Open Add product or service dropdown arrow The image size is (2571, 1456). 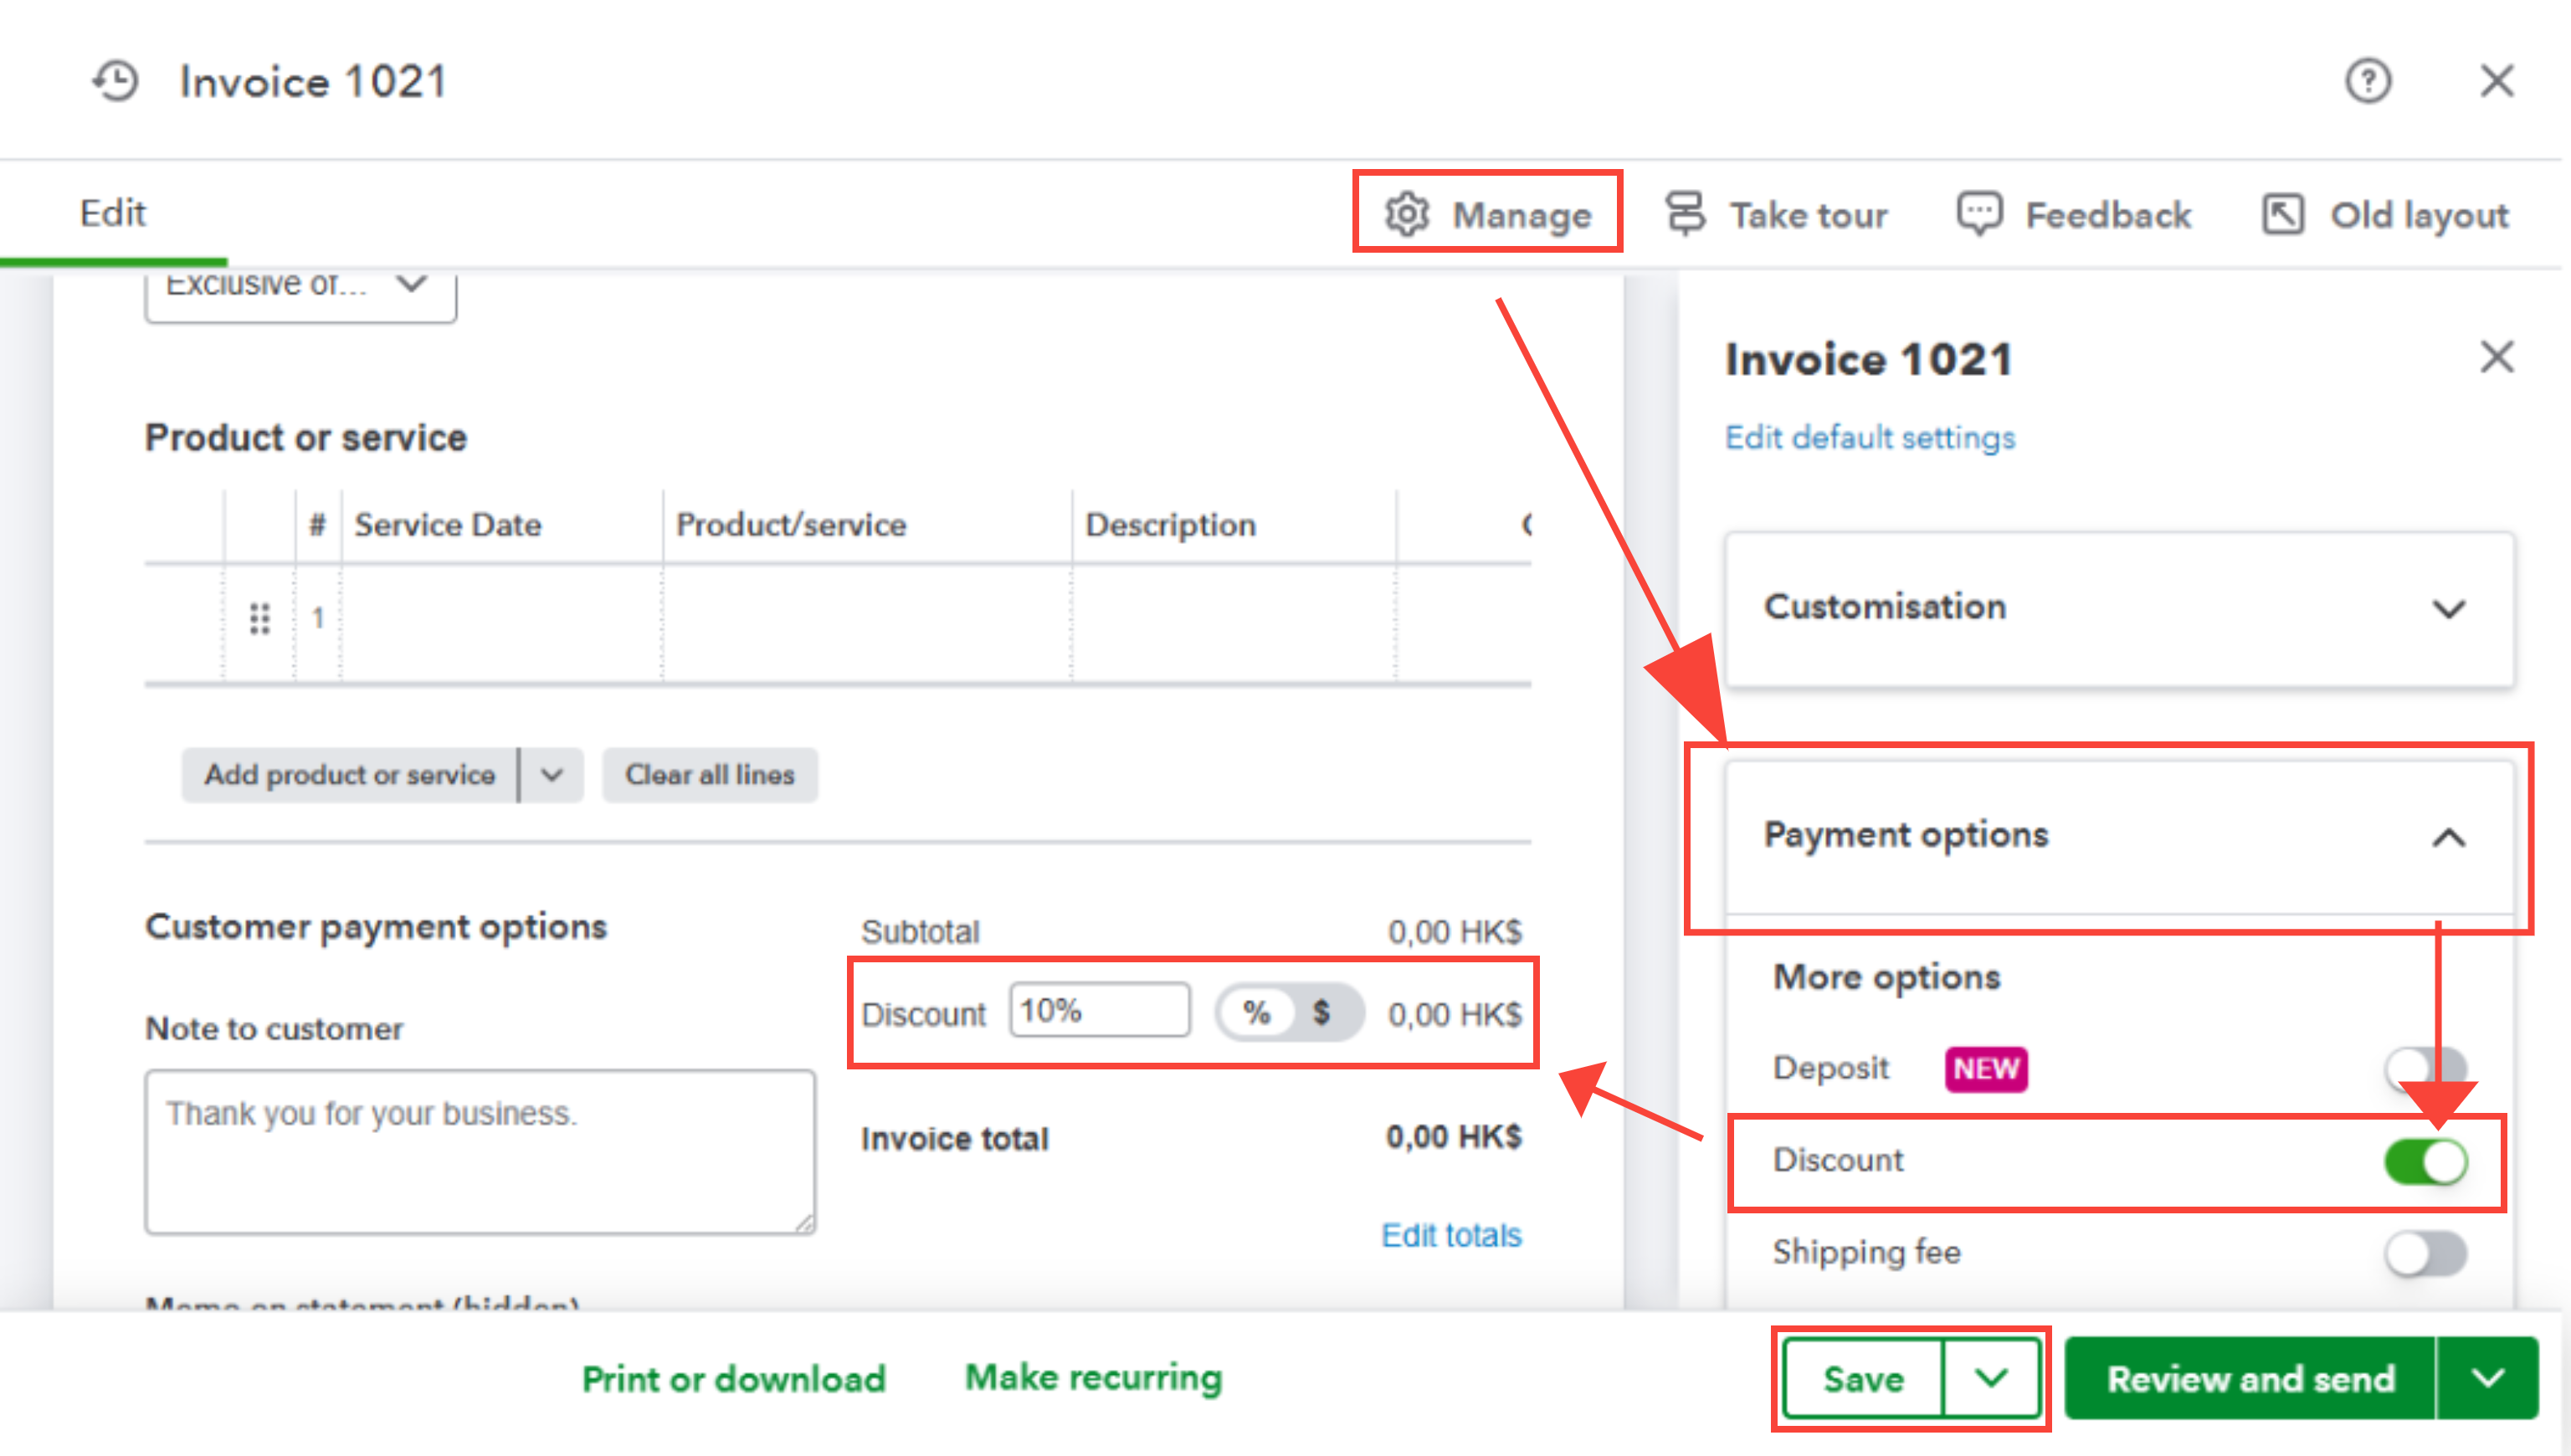pyautogui.click(x=552, y=775)
